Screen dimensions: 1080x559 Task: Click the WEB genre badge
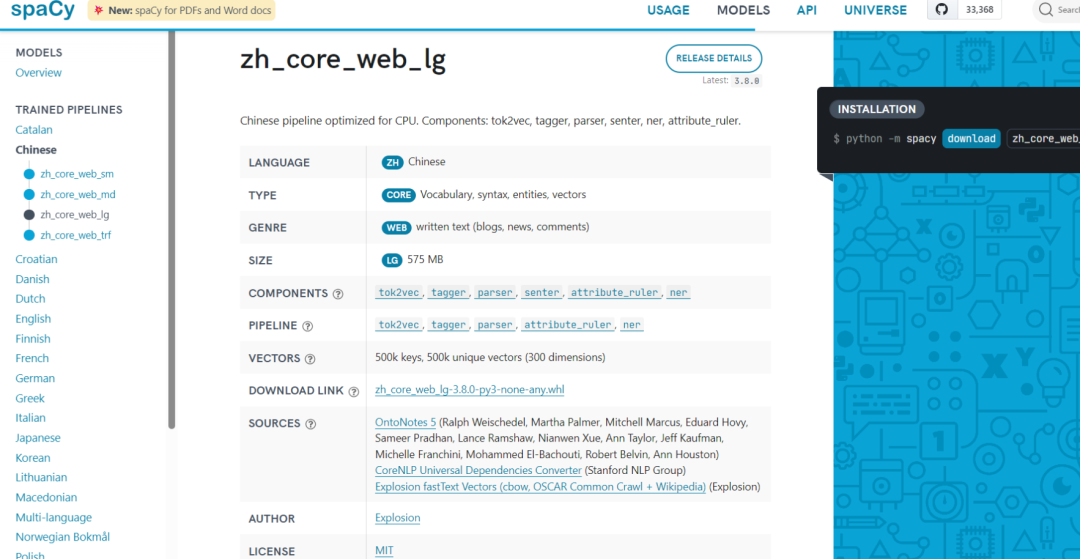pos(397,227)
